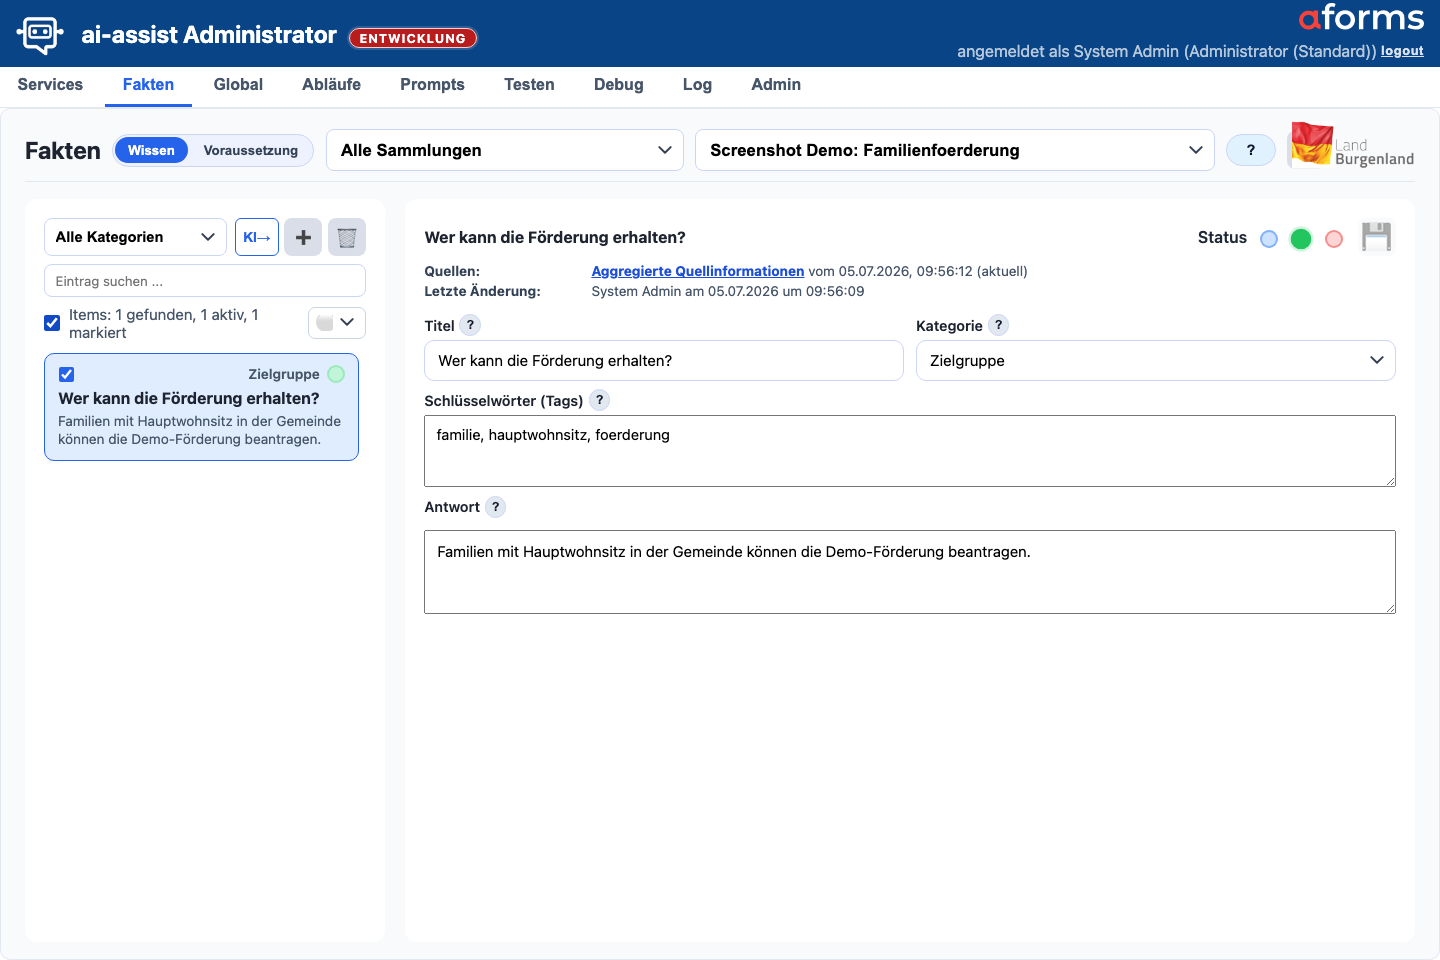Click the logout link
The image size is (1440, 960).
1402,51
